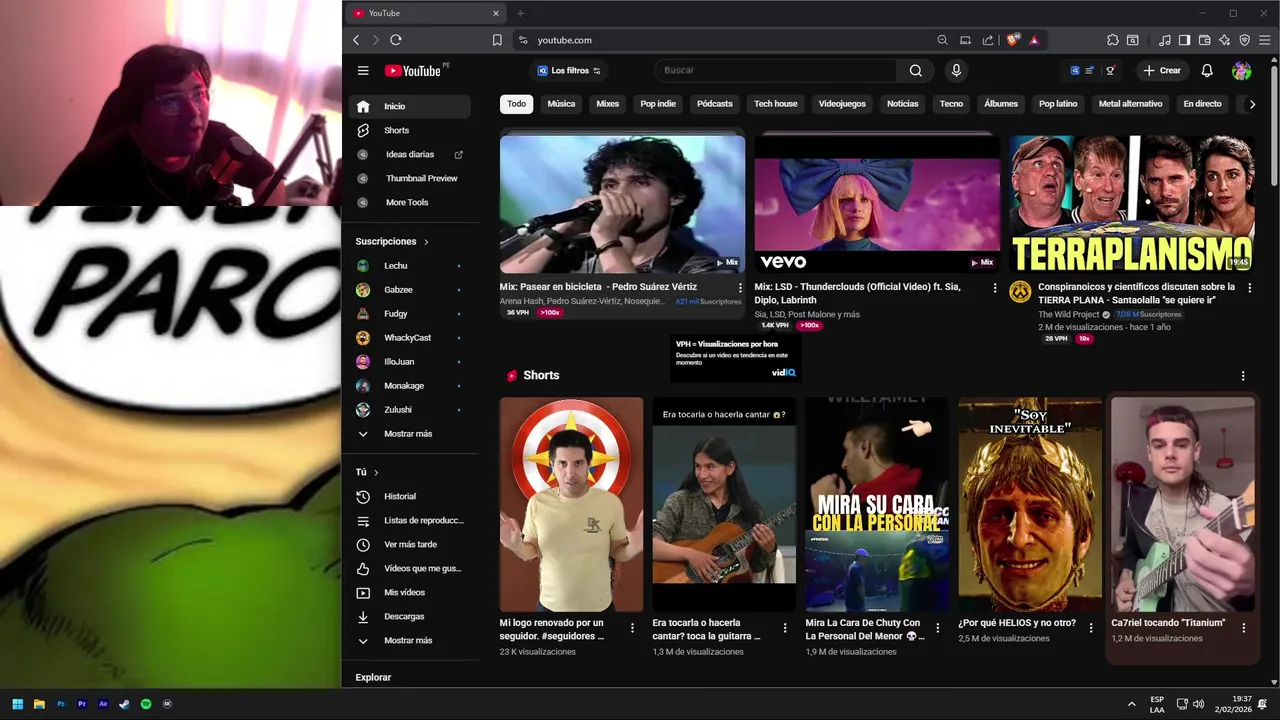Open the Shorts shelf options menu
The height and width of the screenshot is (720, 1280).
[x=1243, y=376]
